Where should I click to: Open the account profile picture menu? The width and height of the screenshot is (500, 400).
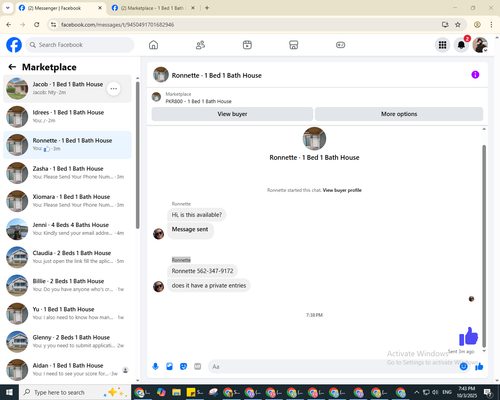point(480,45)
